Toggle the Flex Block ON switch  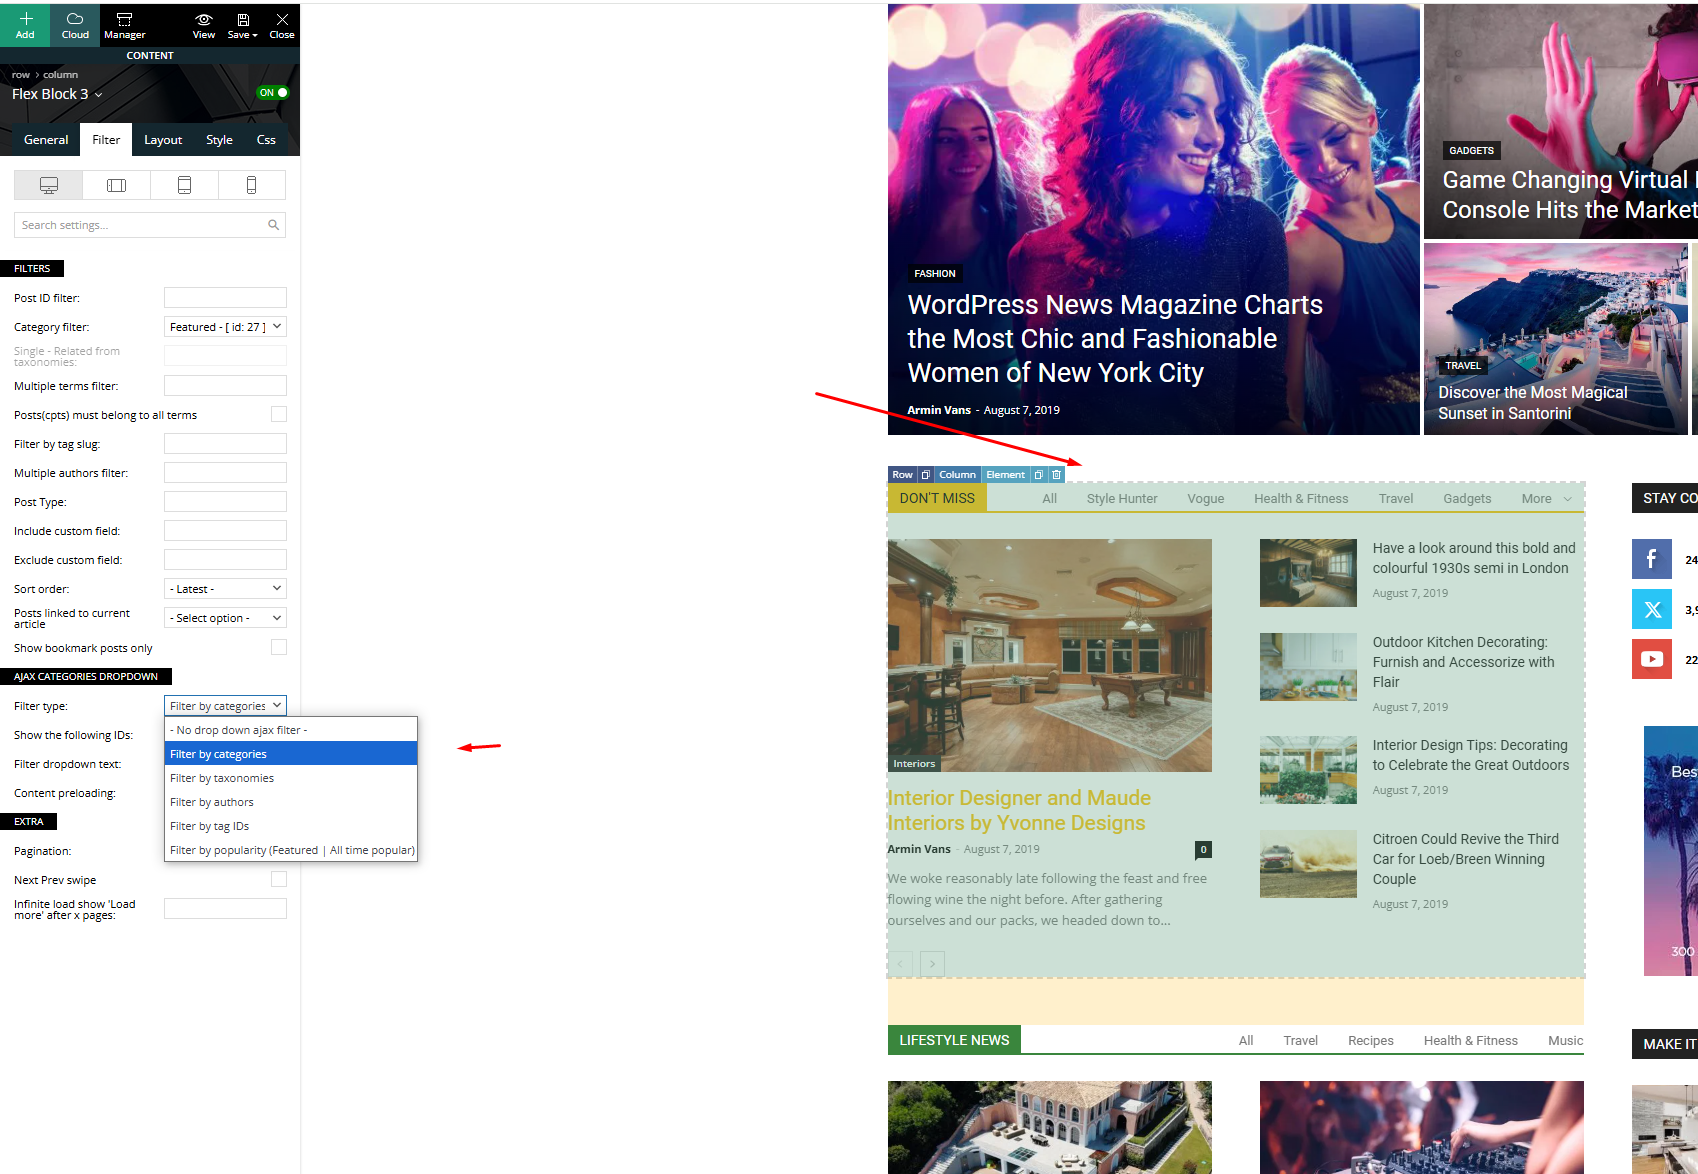tap(273, 93)
